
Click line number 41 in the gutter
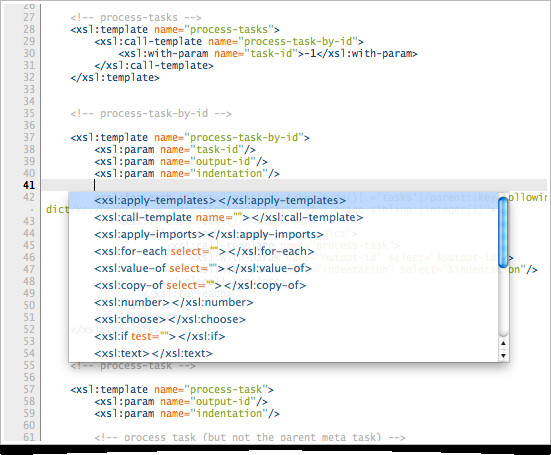pos(29,185)
